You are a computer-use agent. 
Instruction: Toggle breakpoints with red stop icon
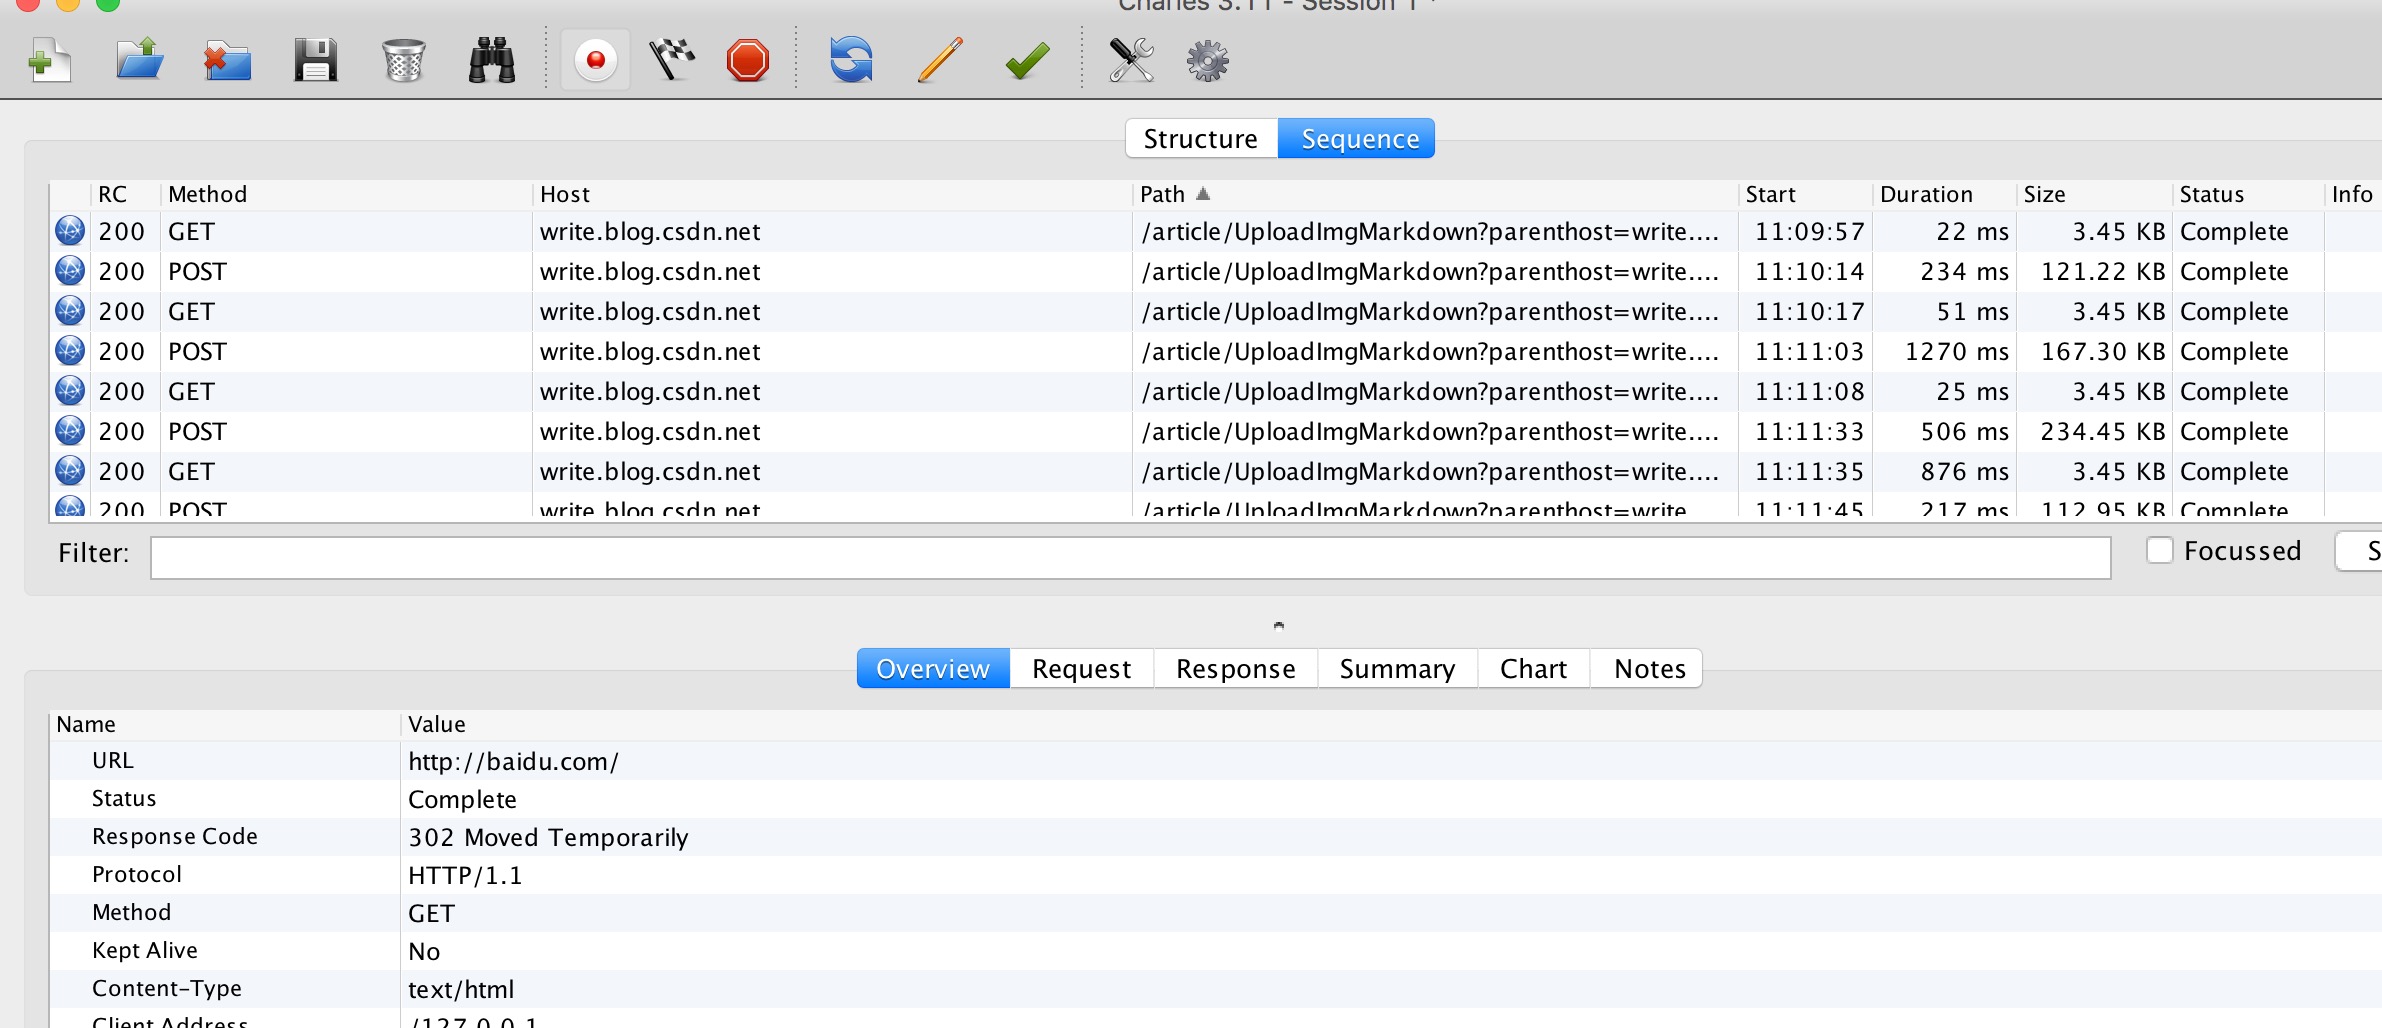[x=748, y=60]
